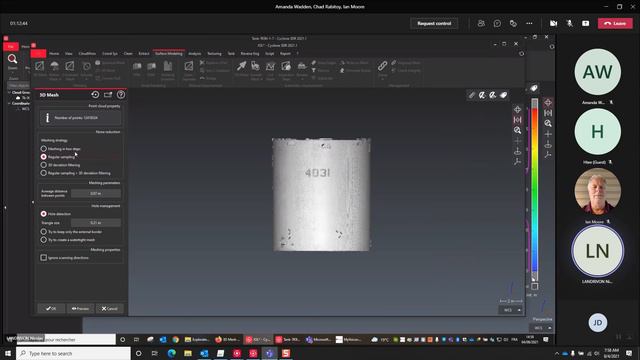Click the square box below the color scale
The height and width of the screenshot is (360, 640).
pos(534,287)
